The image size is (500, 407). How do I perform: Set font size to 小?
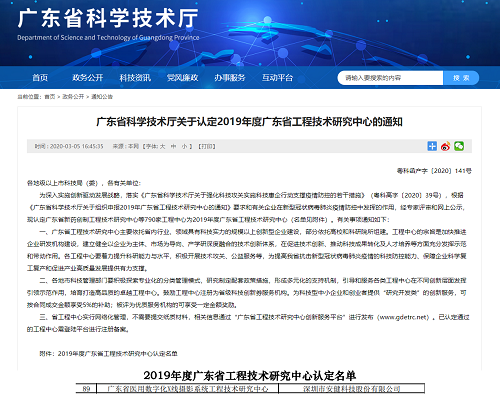pyautogui.click(x=184, y=146)
